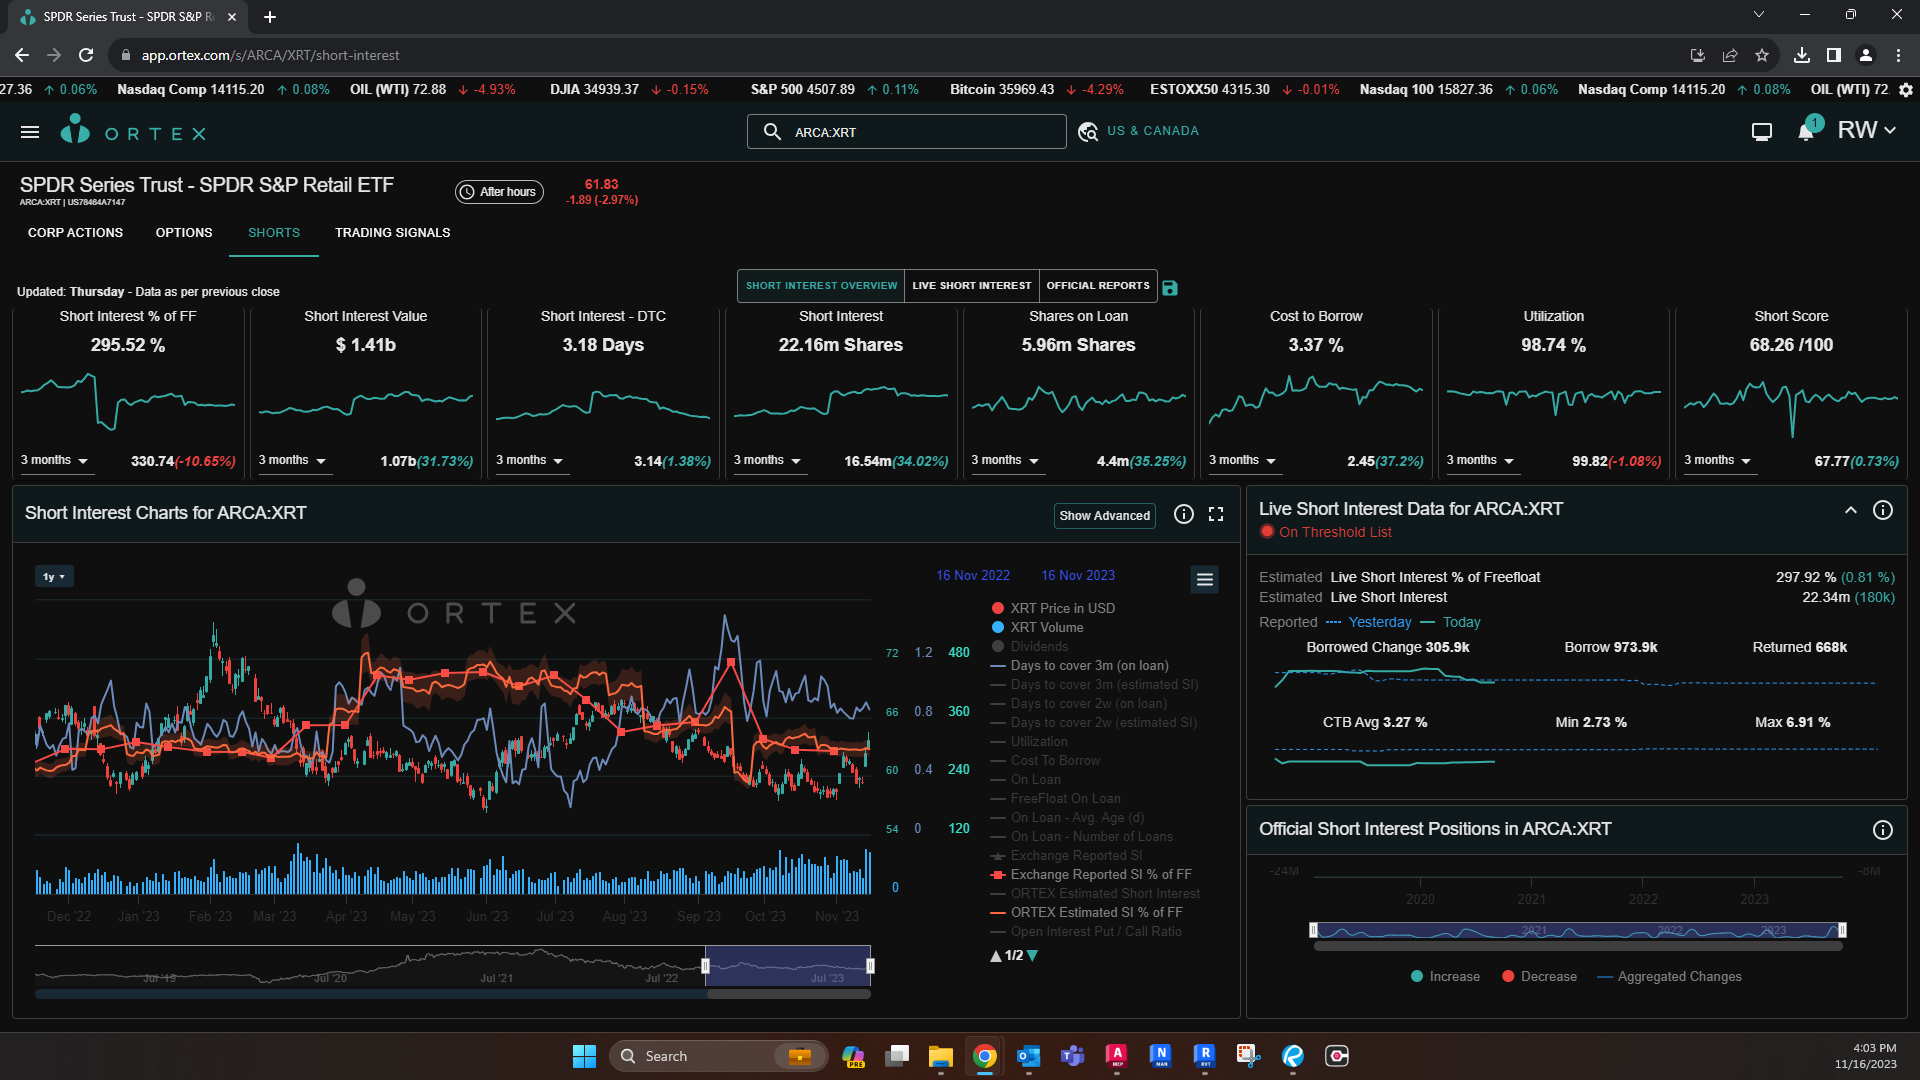Screen dimensions: 1920x1080
Task: Open the ORTEX navigation menu
Action: pyautogui.click(x=30, y=131)
